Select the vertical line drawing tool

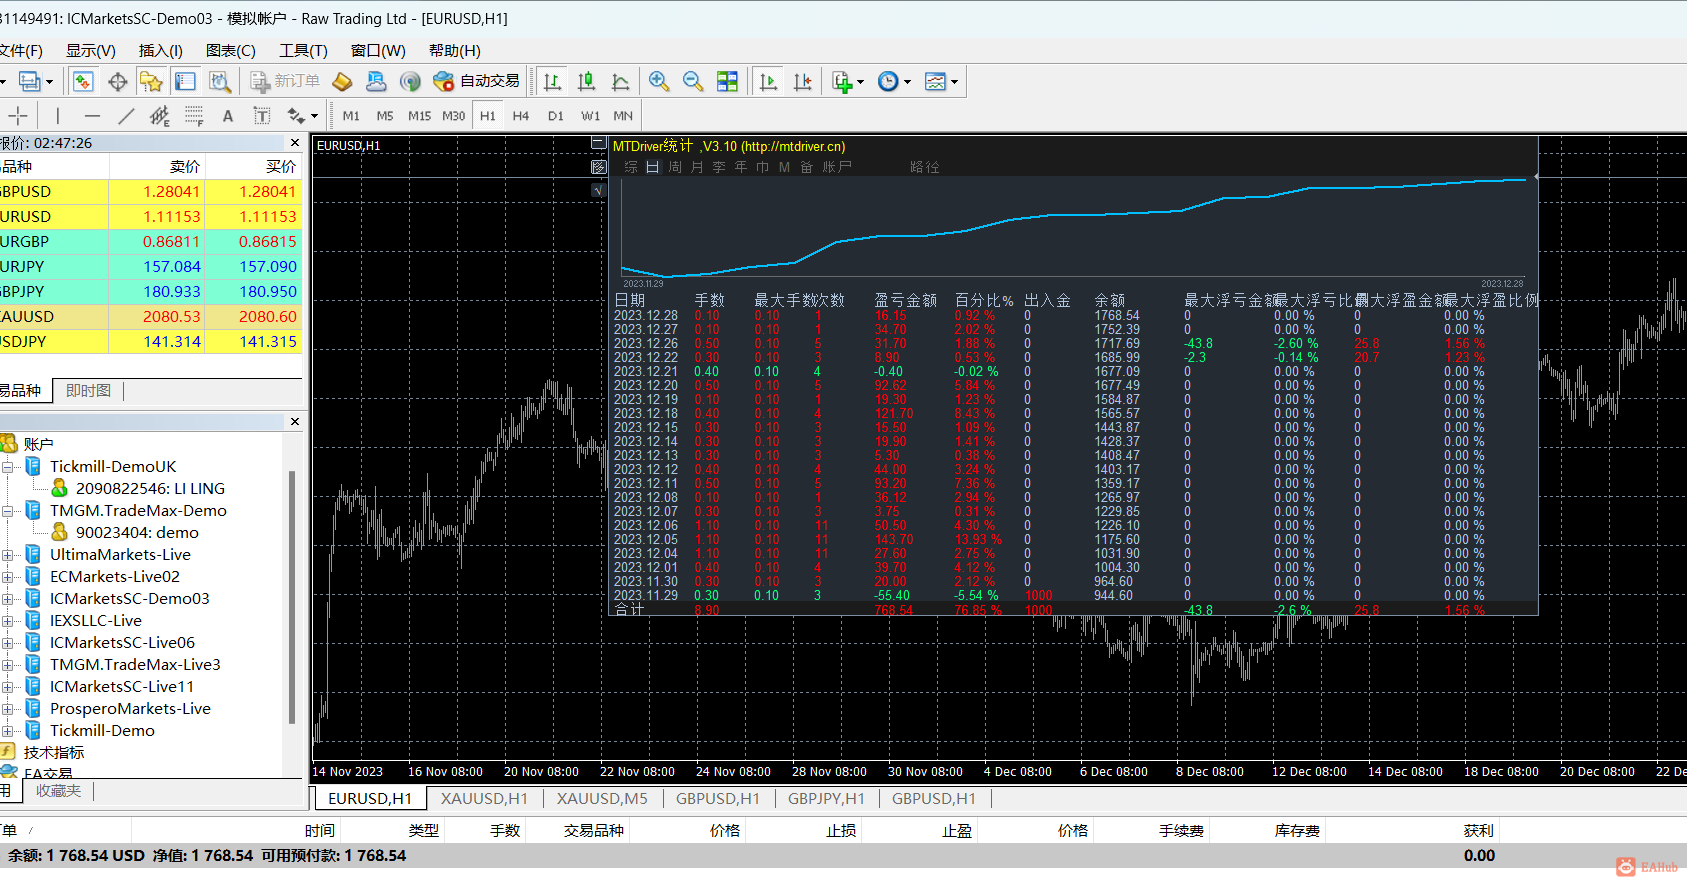(58, 116)
